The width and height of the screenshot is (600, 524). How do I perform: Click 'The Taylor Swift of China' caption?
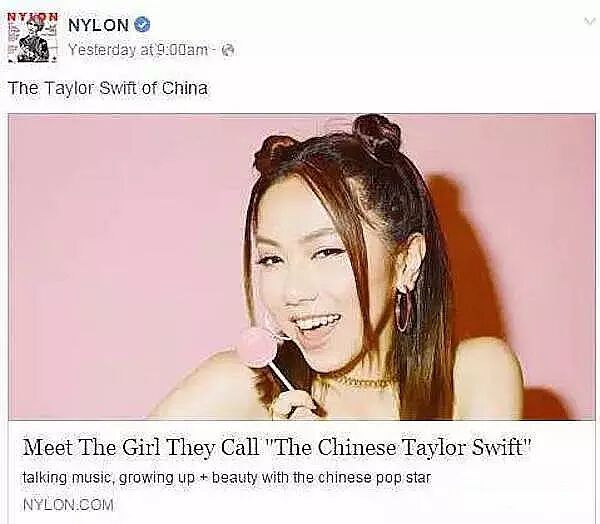tap(108, 88)
